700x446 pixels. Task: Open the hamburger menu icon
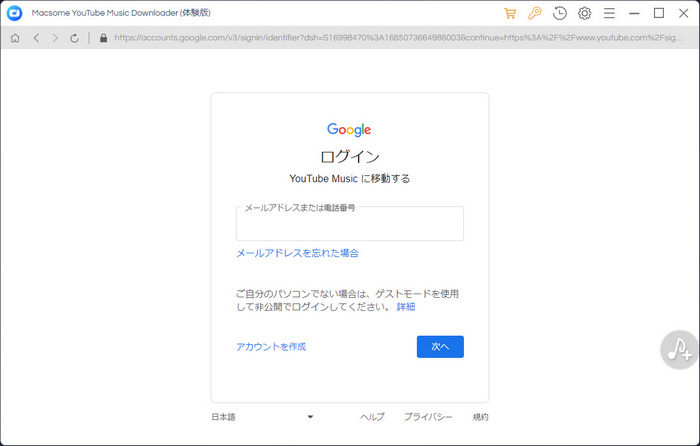click(609, 13)
